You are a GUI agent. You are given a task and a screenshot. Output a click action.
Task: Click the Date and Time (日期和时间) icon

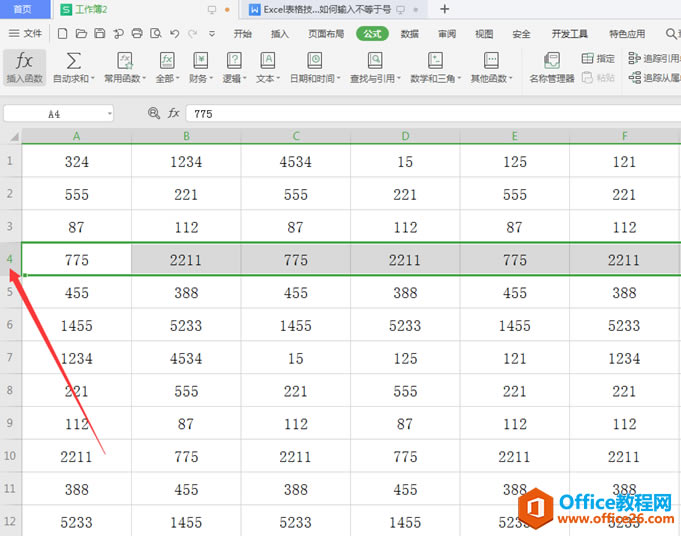314,61
